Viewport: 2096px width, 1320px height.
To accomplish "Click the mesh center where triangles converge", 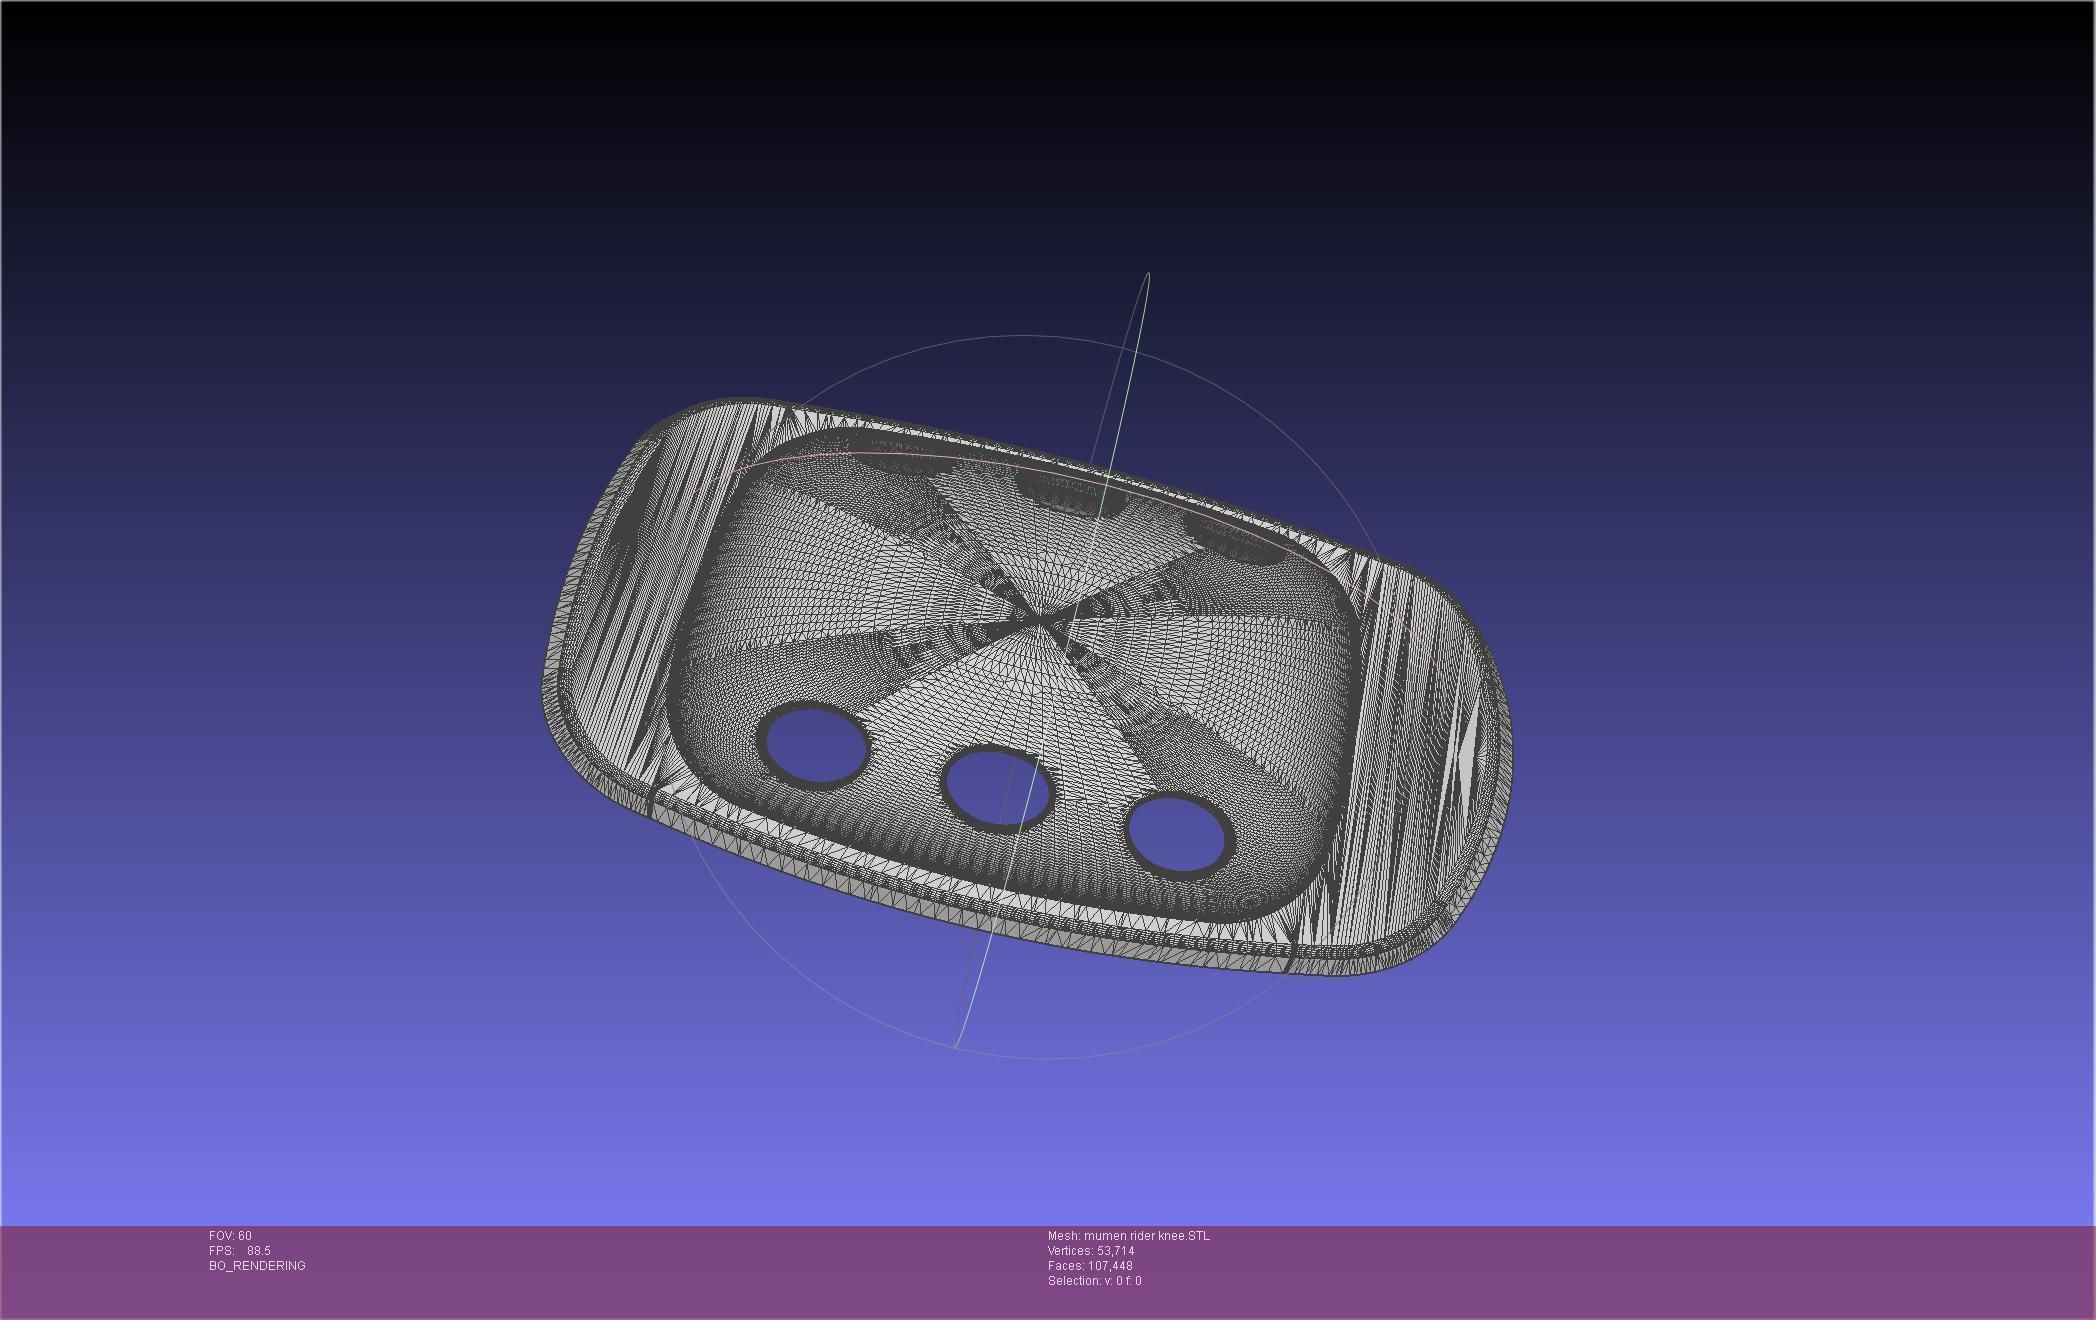I will tap(1040, 622).
